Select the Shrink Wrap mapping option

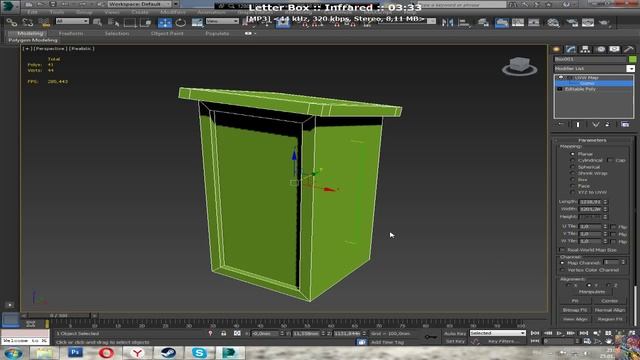pyautogui.click(x=572, y=173)
